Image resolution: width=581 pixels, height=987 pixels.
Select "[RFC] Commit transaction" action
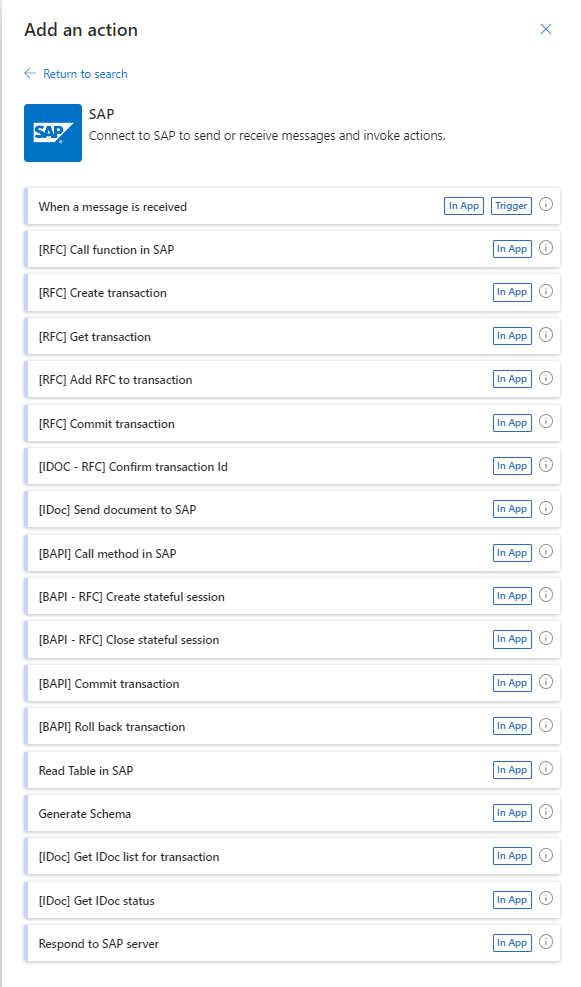200,422
